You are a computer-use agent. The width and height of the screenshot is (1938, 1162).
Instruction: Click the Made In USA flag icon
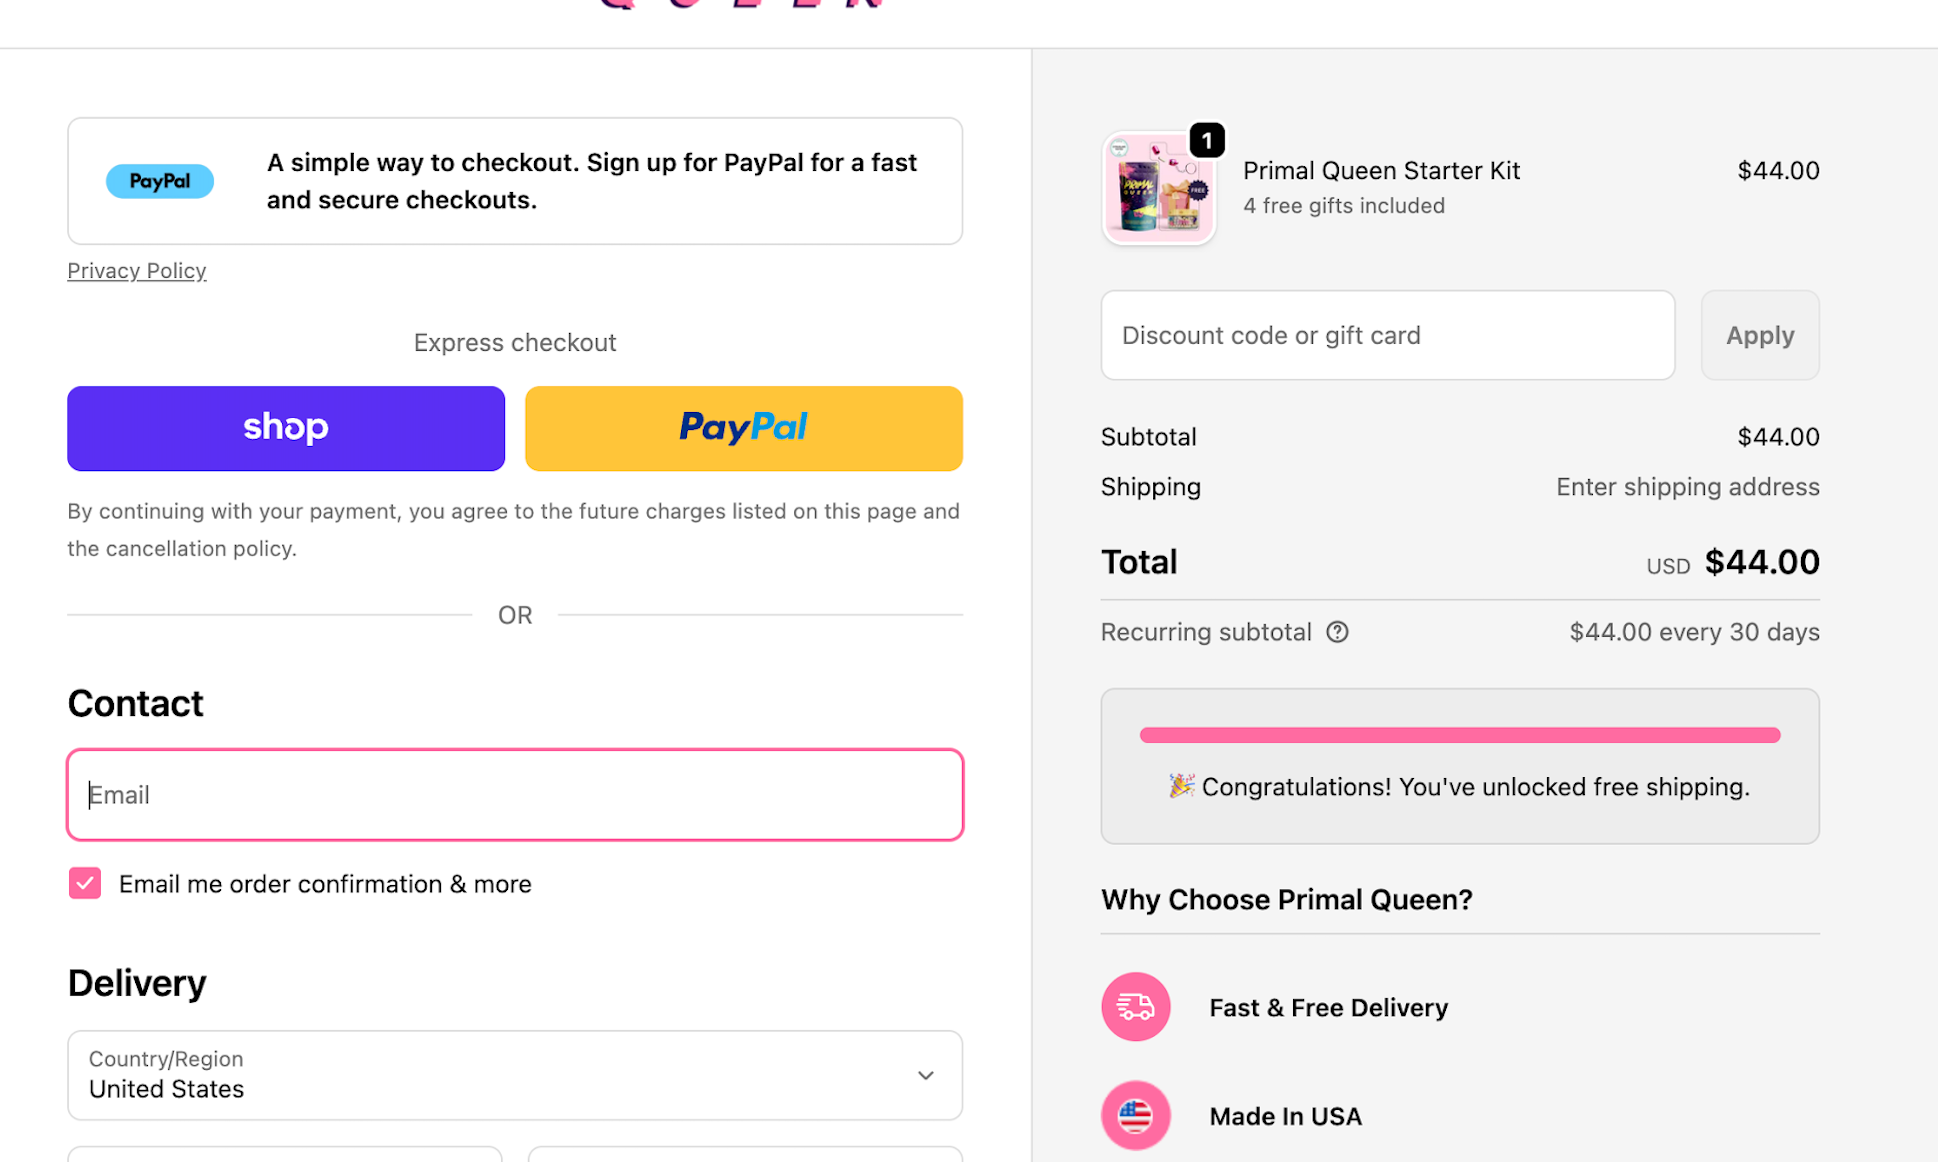pos(1135,1115)
